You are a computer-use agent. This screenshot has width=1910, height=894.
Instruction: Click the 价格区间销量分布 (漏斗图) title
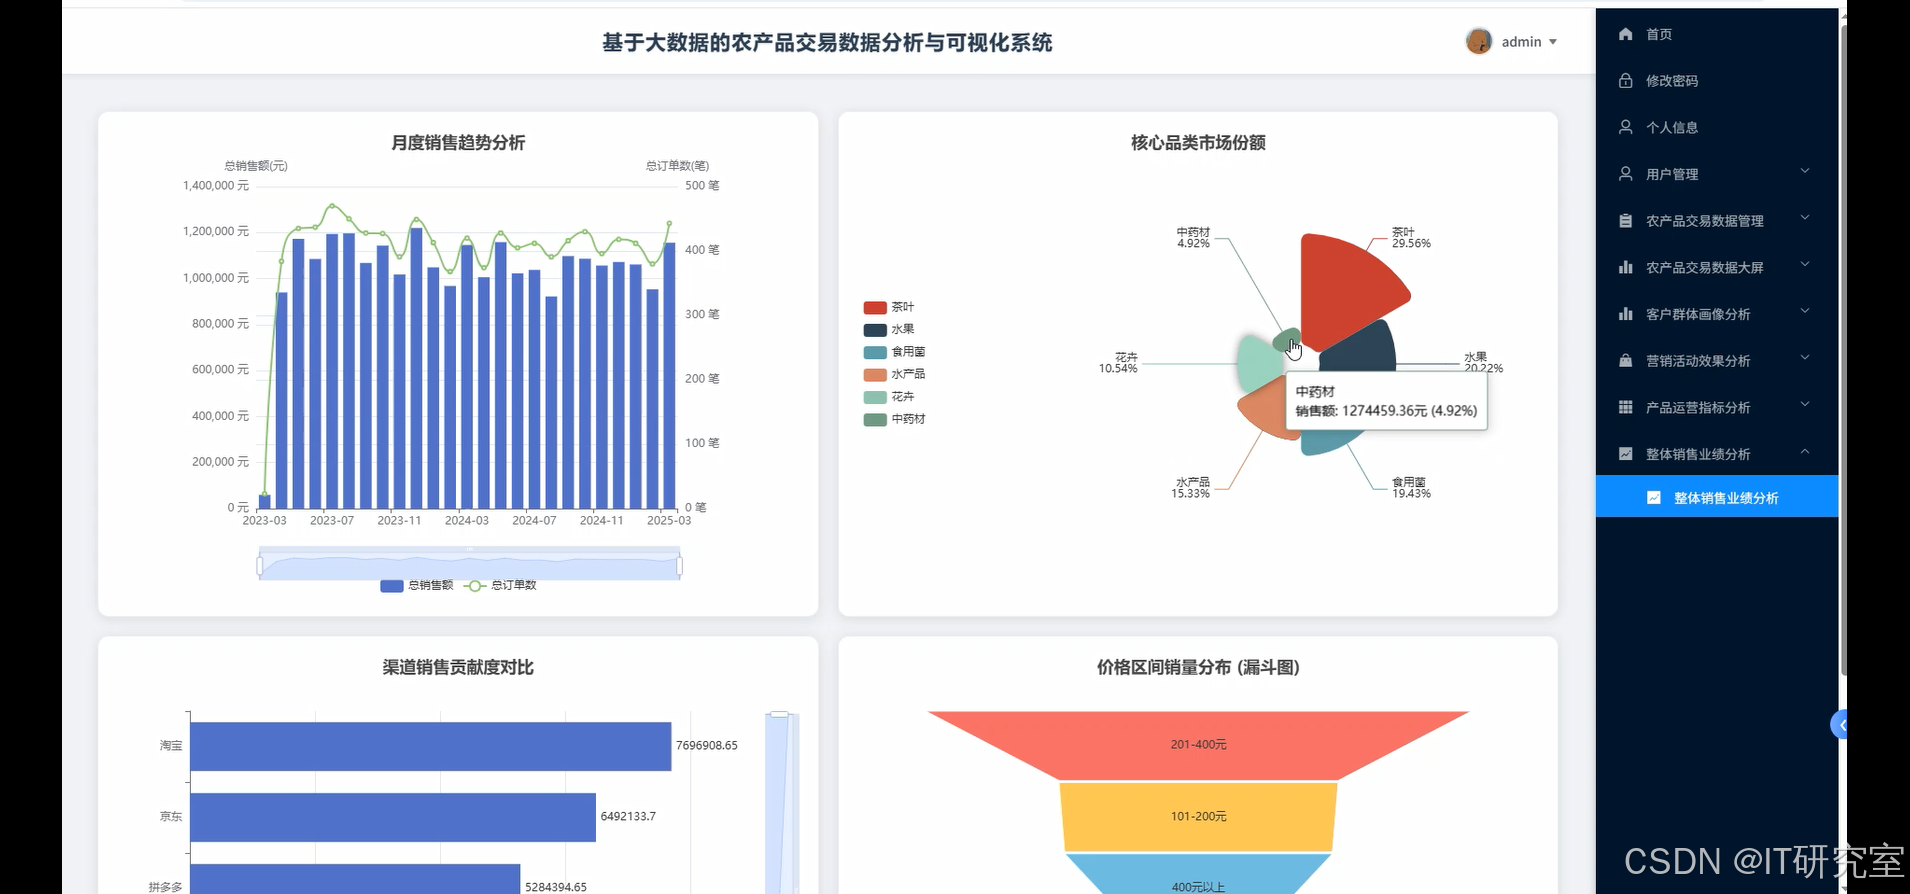point(1198,667)
